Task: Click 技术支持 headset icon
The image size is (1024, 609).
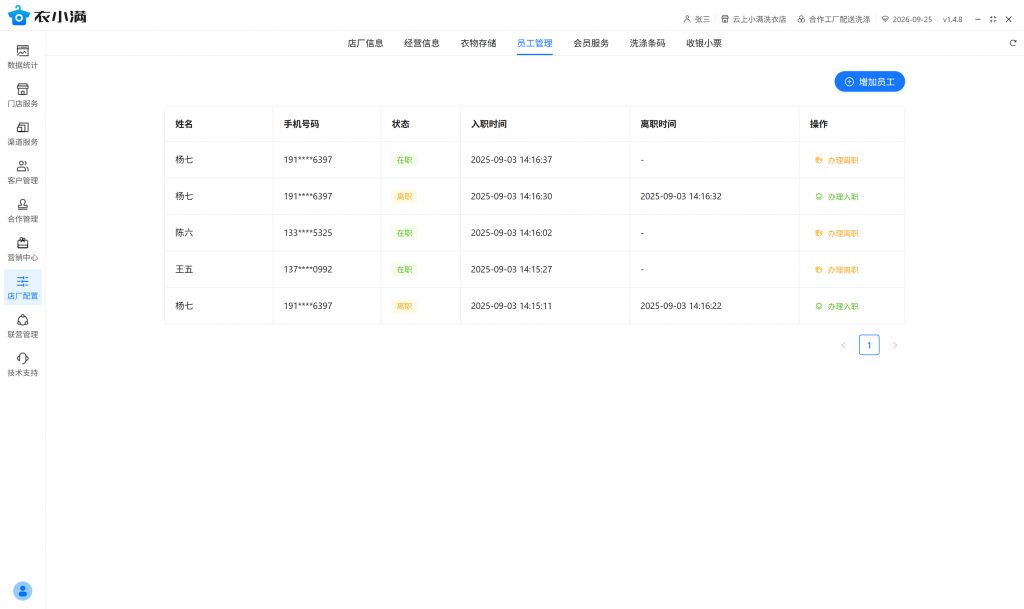Action: tap(22, 359)
